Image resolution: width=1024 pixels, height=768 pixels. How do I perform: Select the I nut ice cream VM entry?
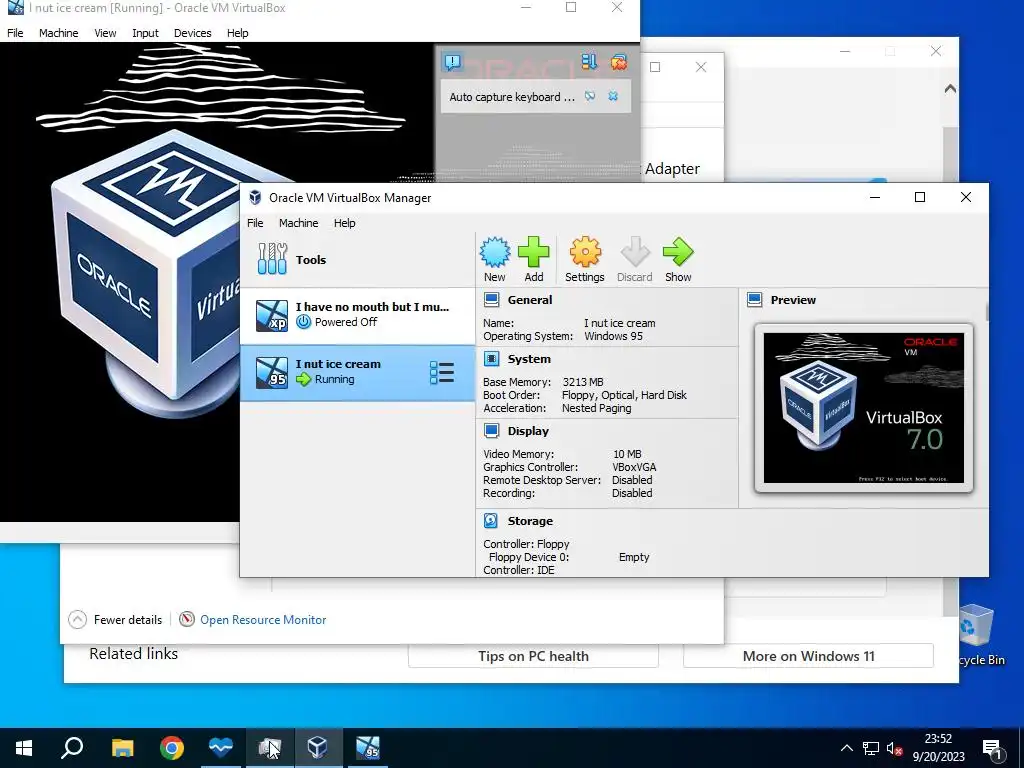pyautogui.click(x=357, y=373)
